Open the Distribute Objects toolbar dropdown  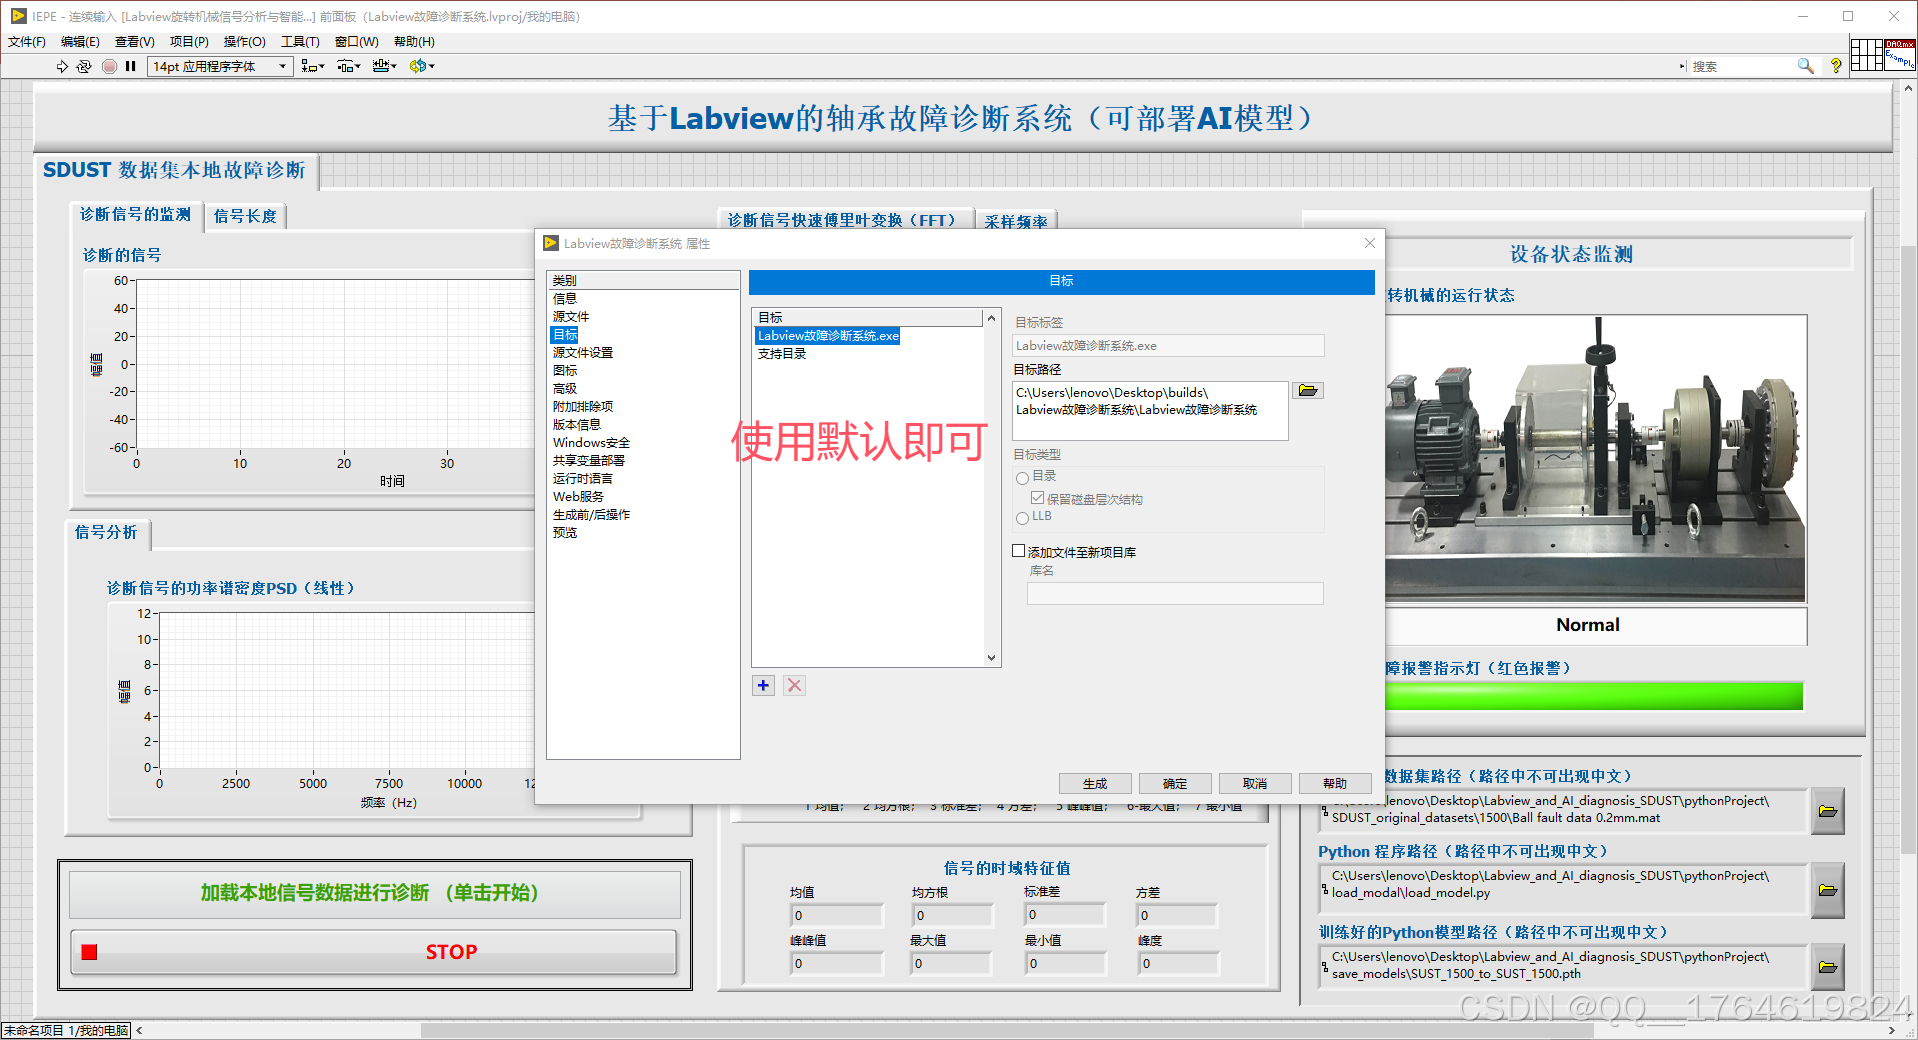349,66
